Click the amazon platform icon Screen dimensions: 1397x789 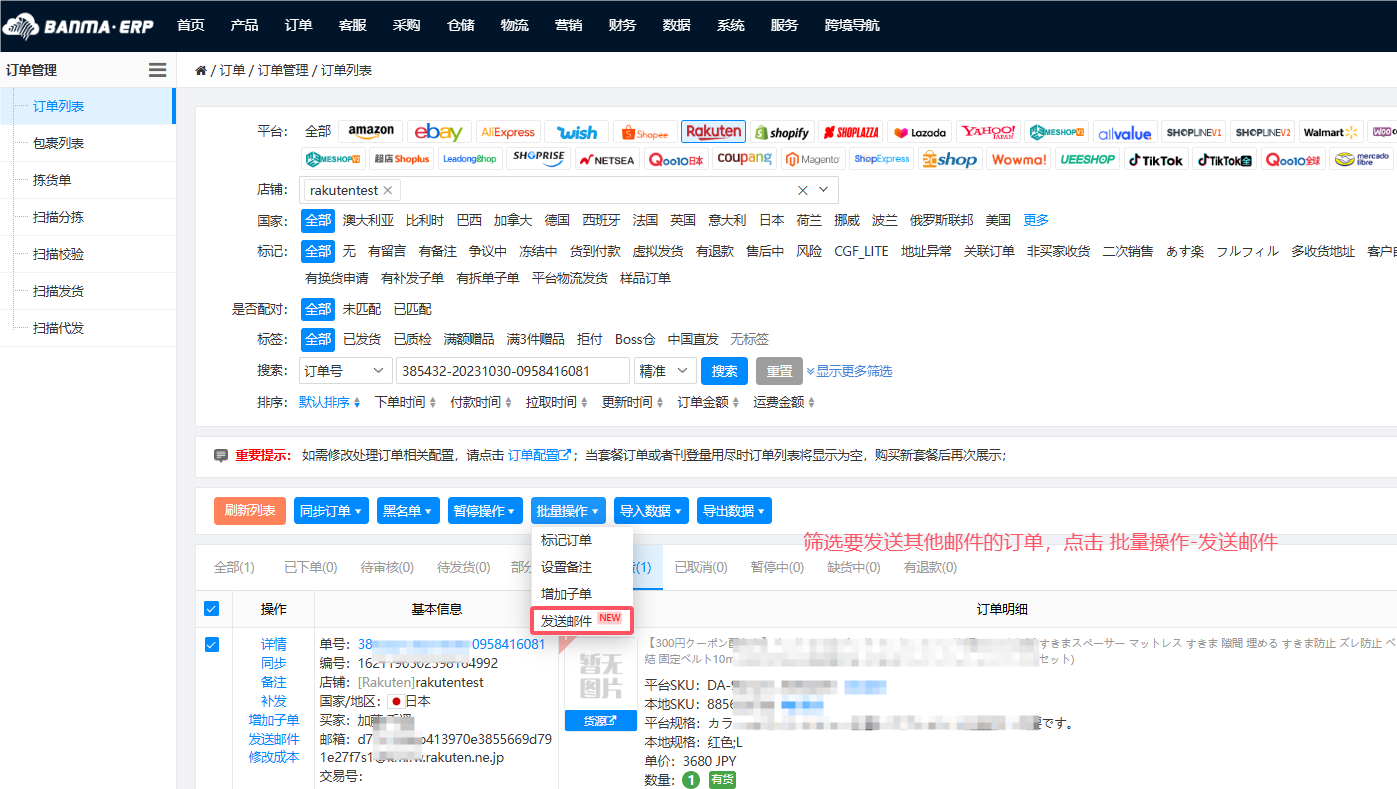tap(371, 130)
